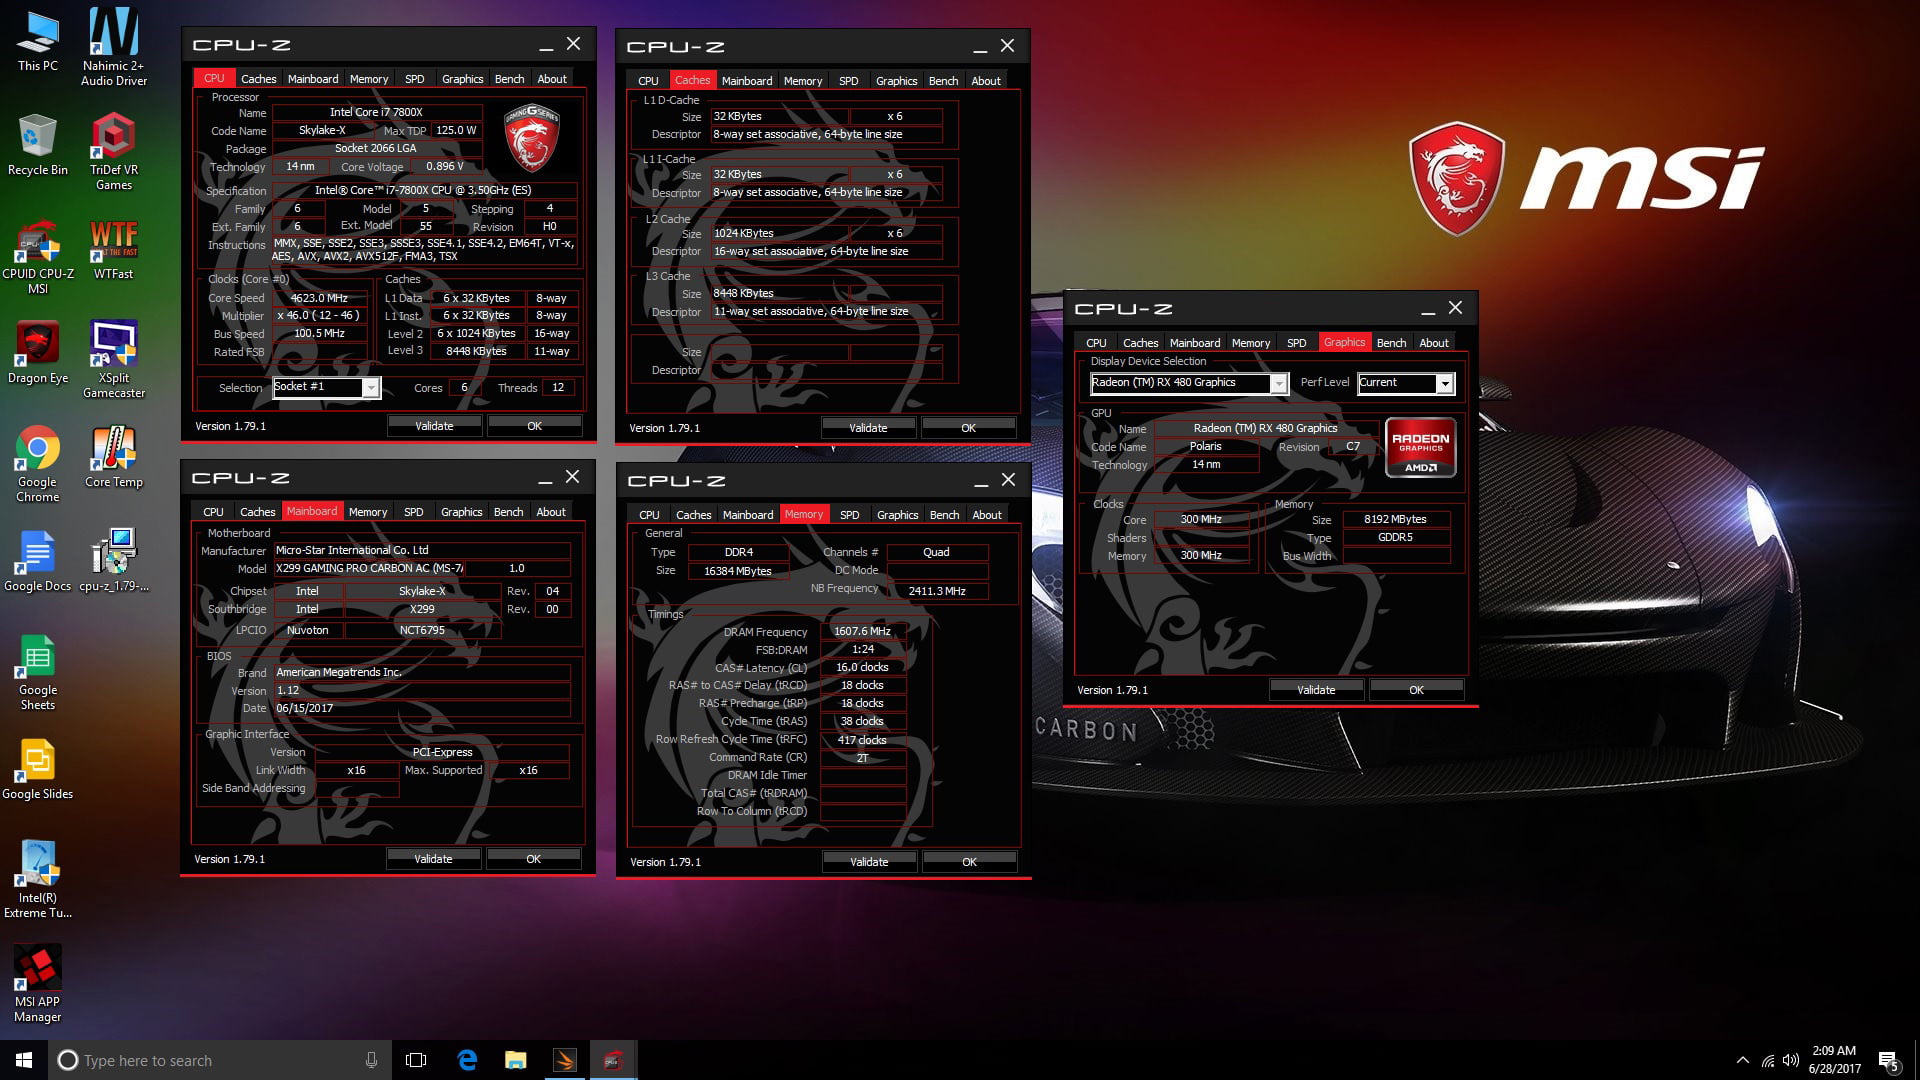Expand the Socket #1 selection dropdown
1920x1080 pixels.
pos(371,388)
